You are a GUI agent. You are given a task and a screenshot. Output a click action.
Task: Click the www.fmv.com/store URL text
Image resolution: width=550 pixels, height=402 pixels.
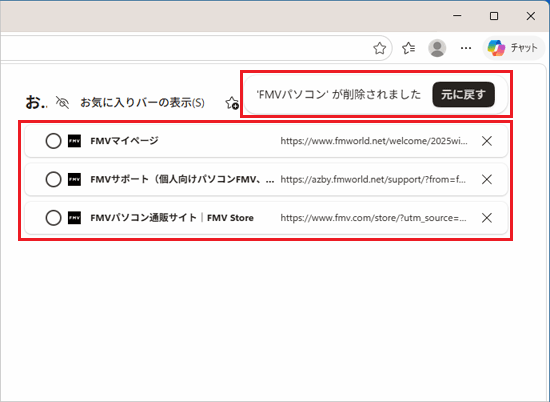pyautogui.click(x=374, y=218)
